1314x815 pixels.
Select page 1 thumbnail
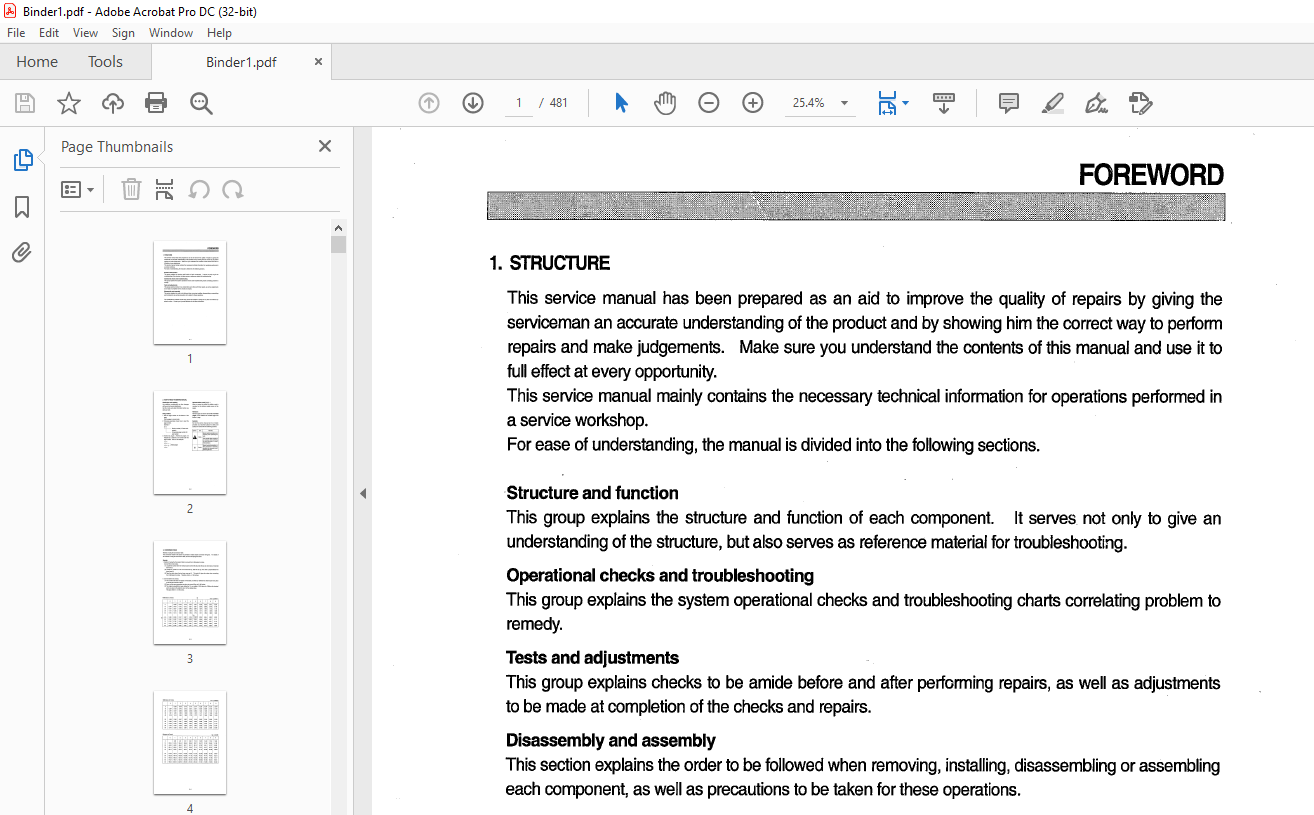[190, 292]
